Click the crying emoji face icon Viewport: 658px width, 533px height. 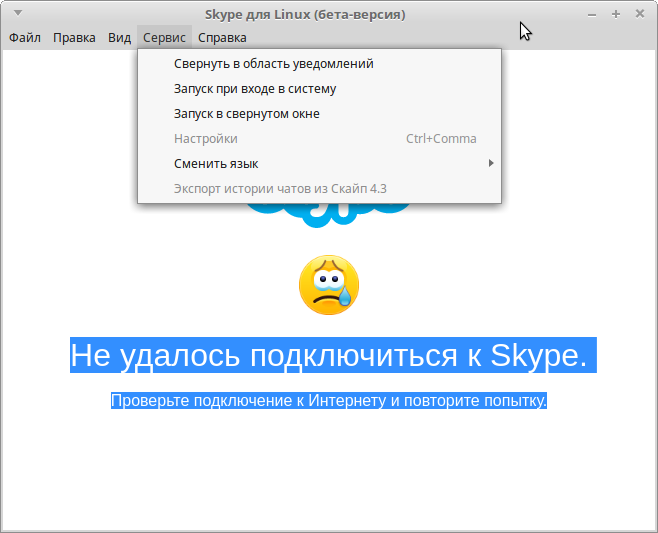(x=328, y=286)
